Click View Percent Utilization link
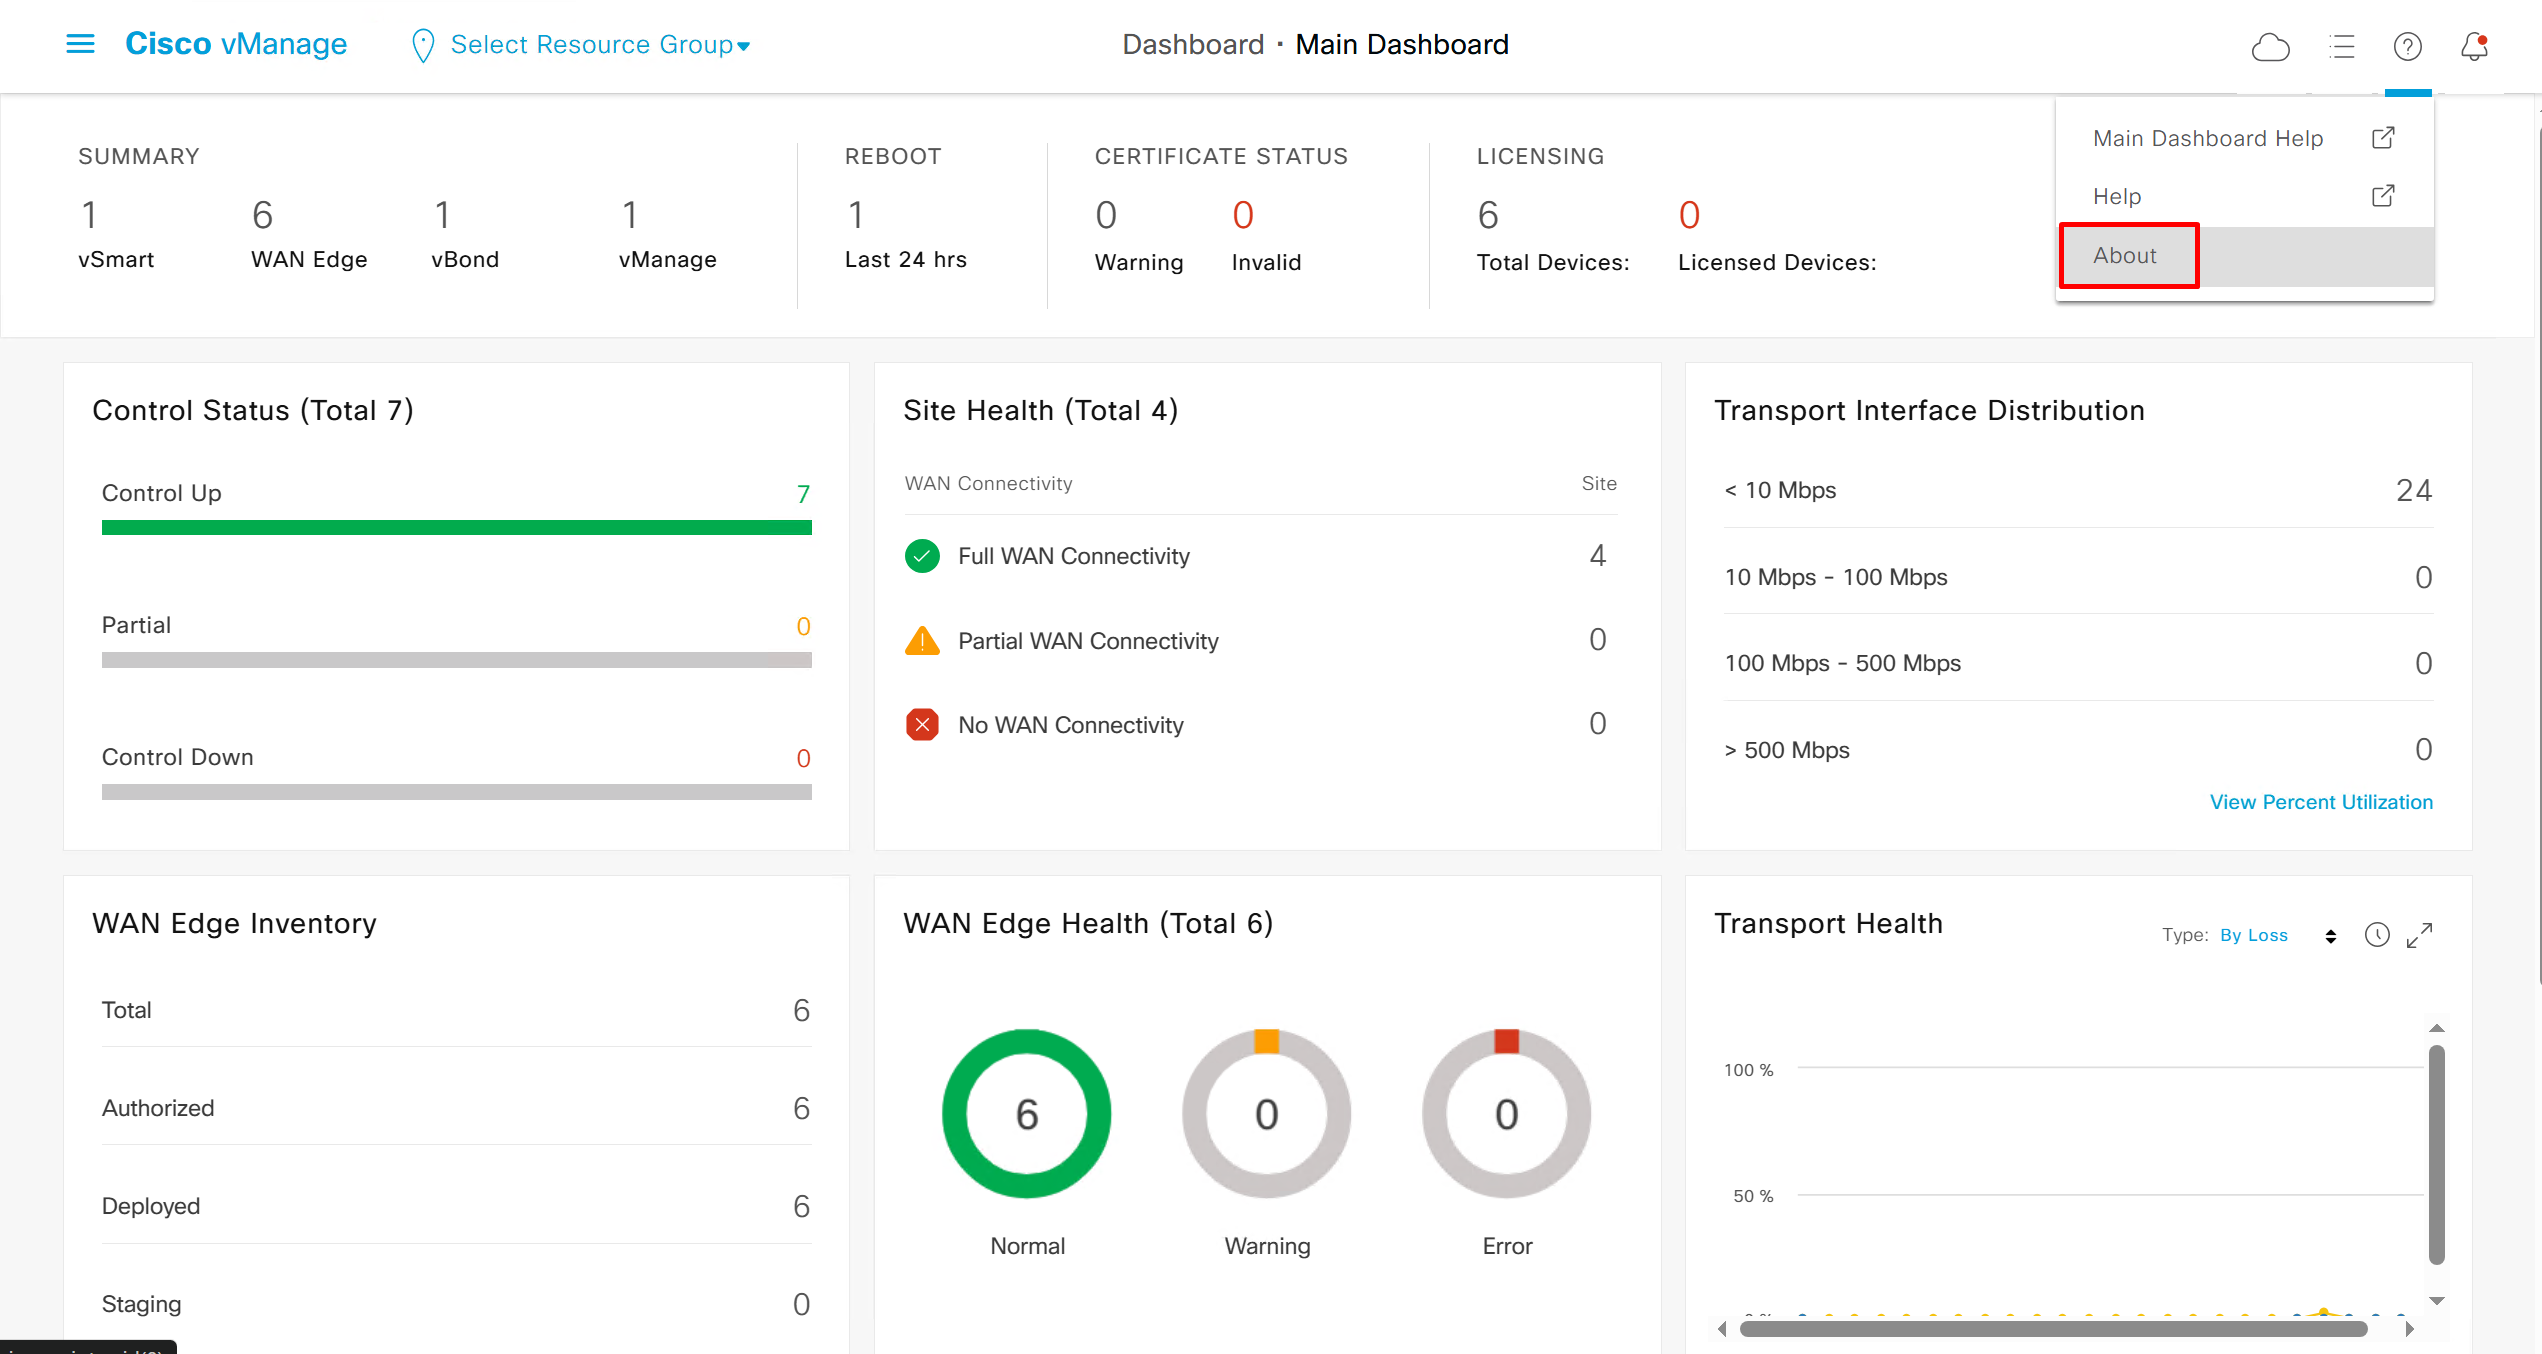The width and height of the screenshot is (2542, 1354). (2320, 802)
